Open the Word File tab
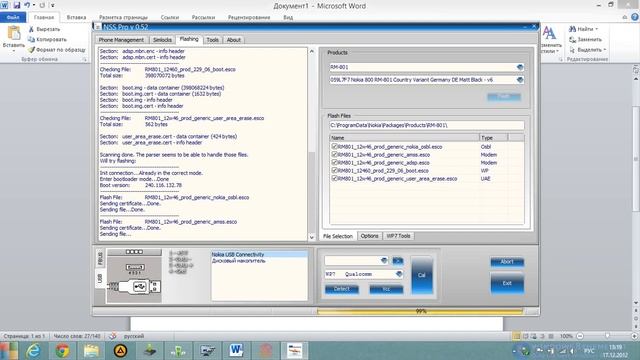Image resolution: width=640 pixels, height=360 pixels. pos(13,17)
